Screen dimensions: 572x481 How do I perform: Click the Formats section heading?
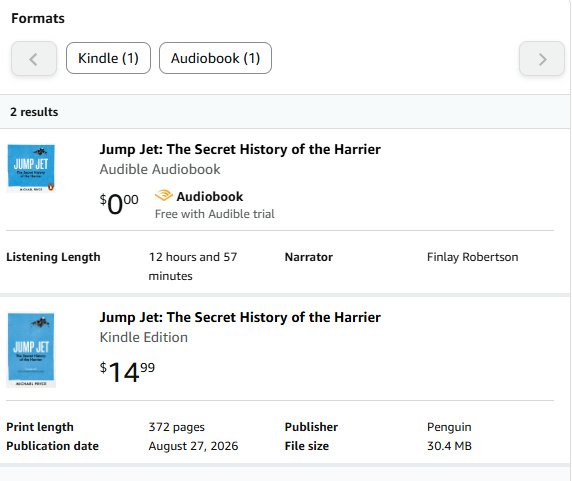click(38, 18)
